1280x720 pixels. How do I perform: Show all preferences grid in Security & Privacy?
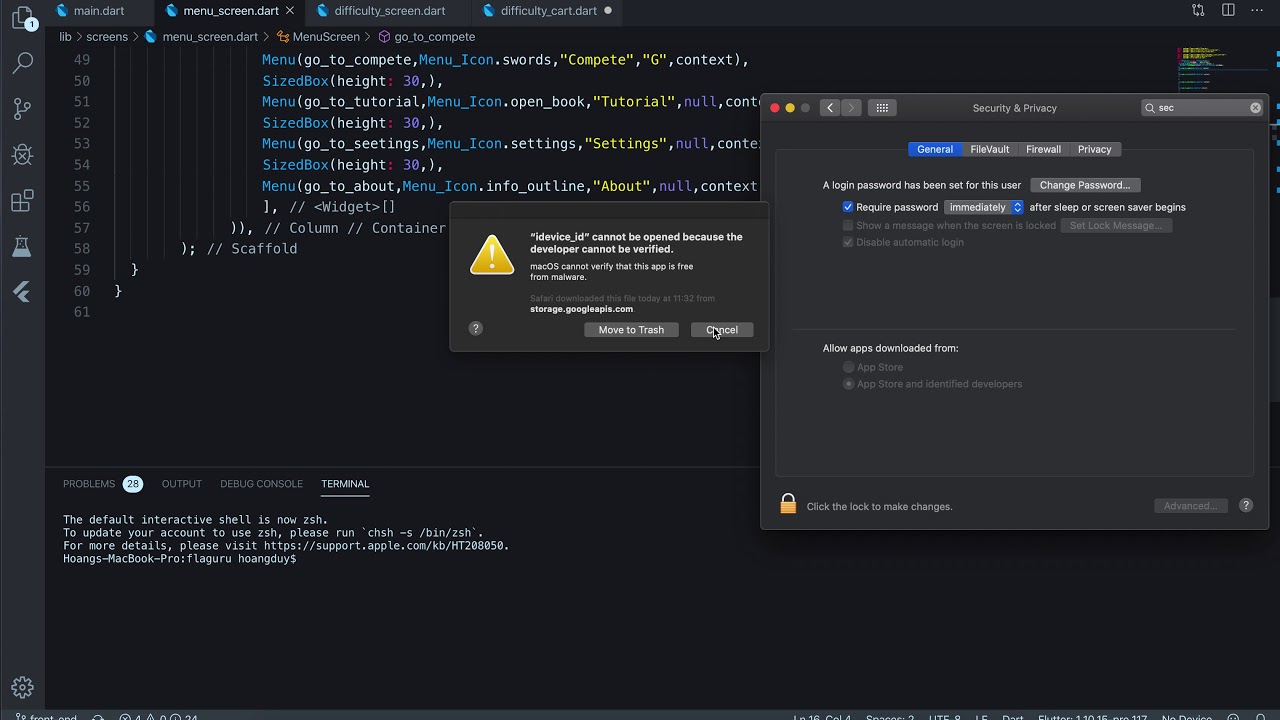click(881, 108)
